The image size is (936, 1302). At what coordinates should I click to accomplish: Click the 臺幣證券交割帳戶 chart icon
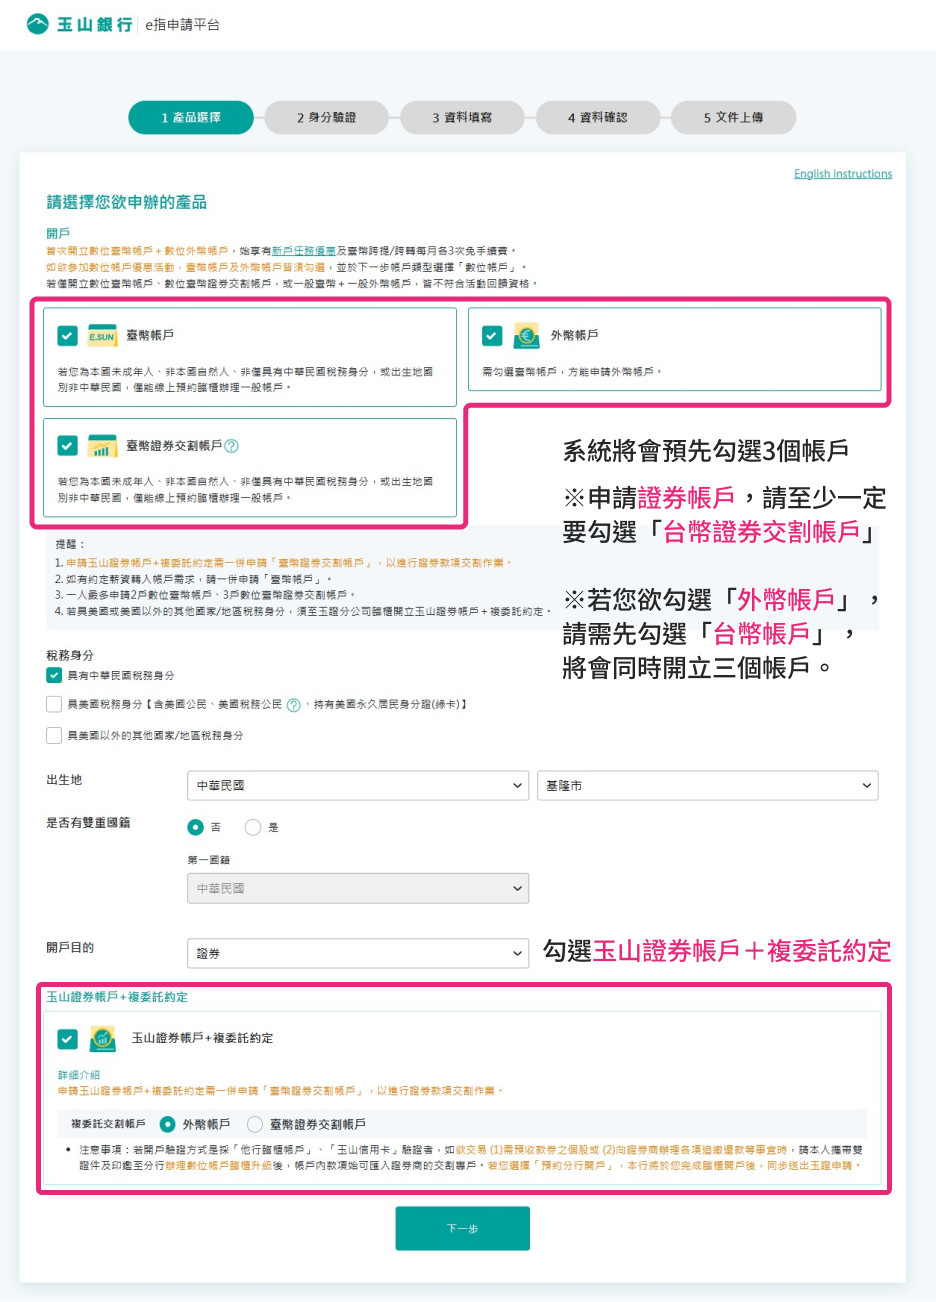tap(102, 446)
